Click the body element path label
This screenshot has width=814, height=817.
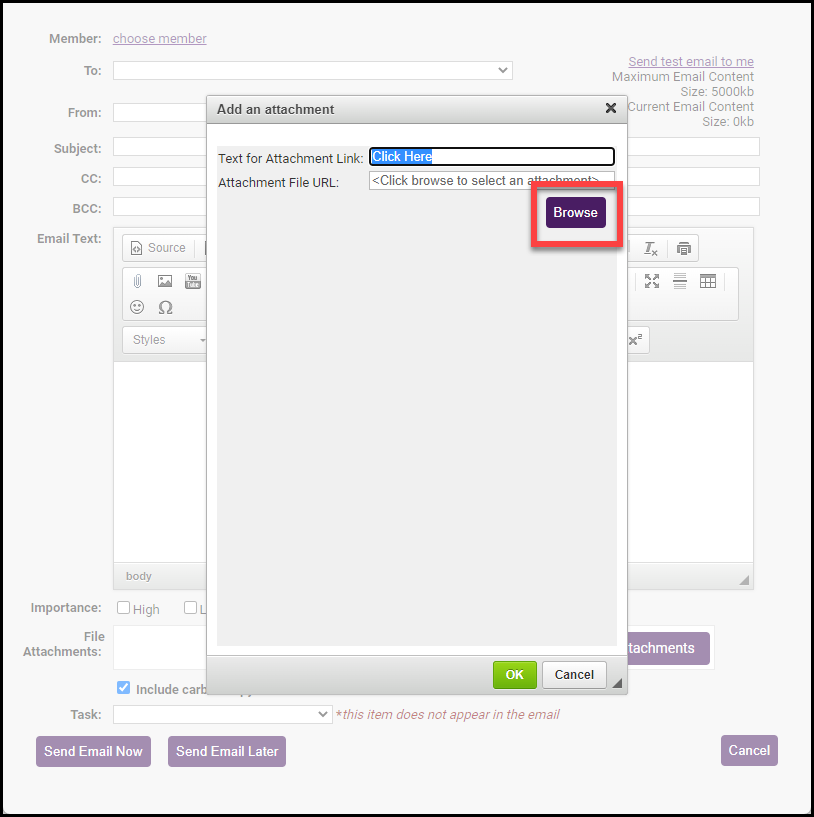coord(139,576)
